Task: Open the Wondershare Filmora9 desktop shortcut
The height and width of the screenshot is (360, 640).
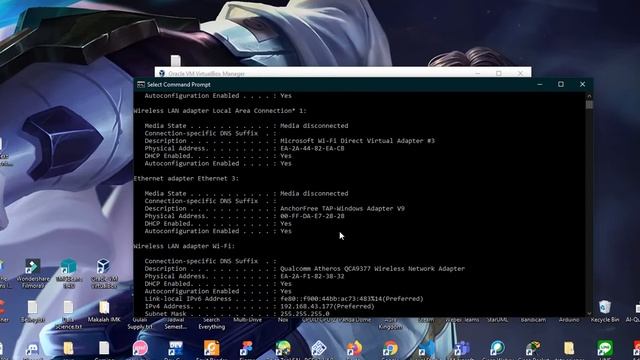Action: [x=33, y=267]
